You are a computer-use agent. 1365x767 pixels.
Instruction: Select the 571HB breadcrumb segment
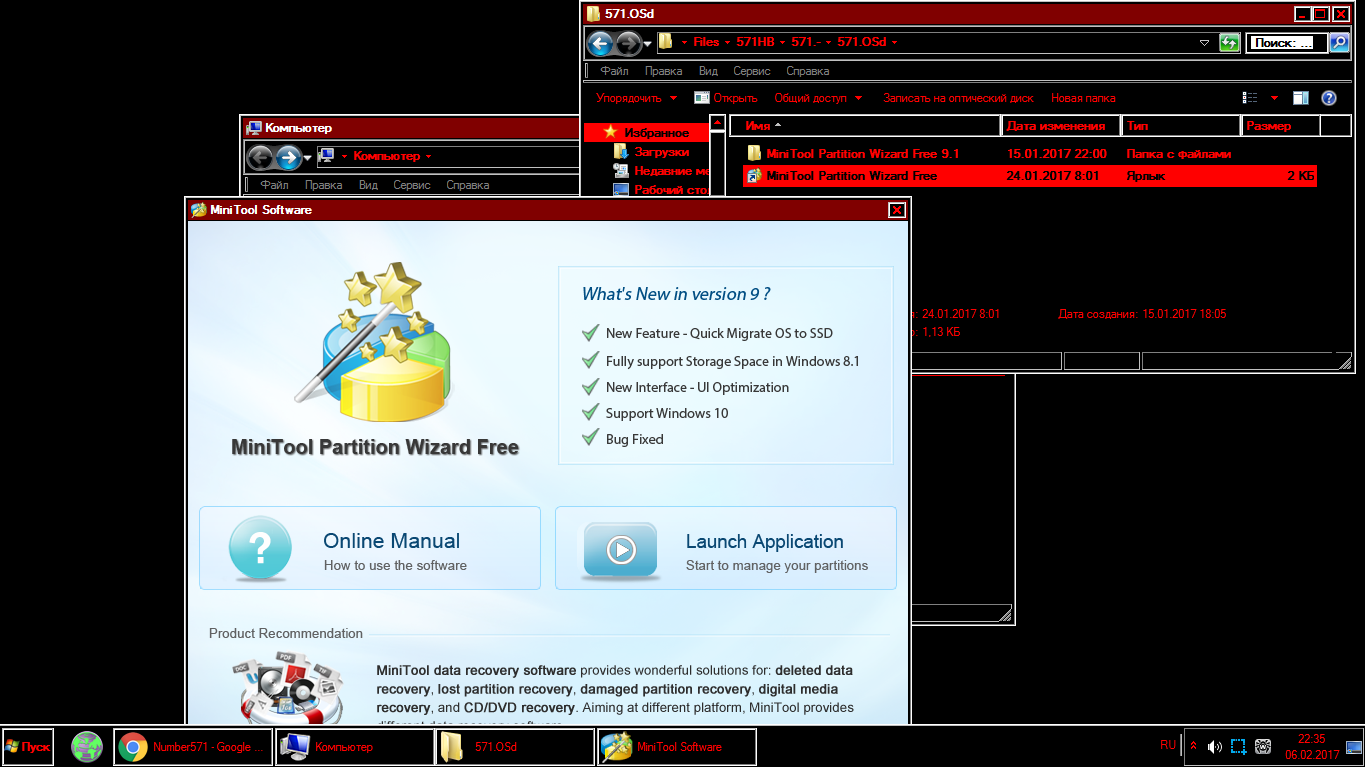(755, 42)
